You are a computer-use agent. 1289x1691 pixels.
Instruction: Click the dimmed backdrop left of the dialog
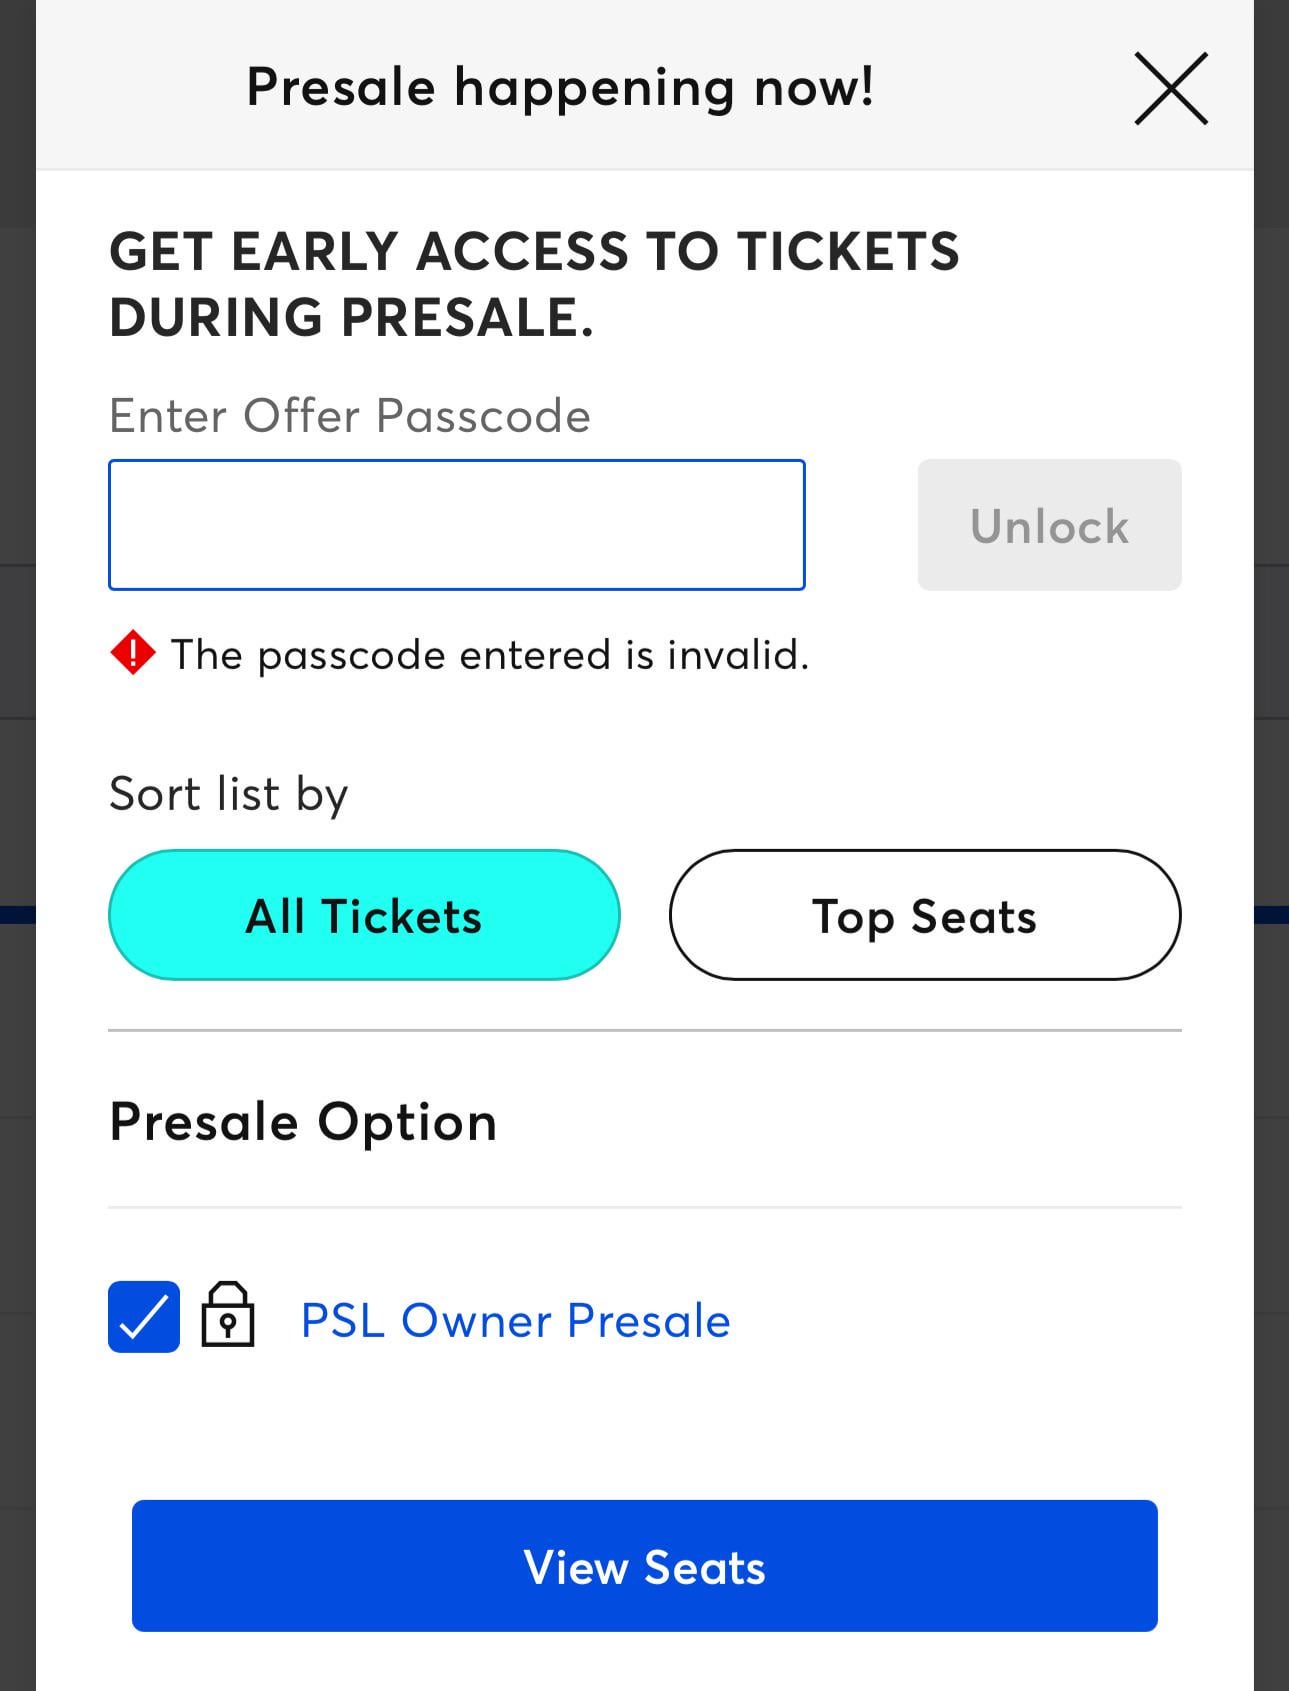tap(17, 800)
